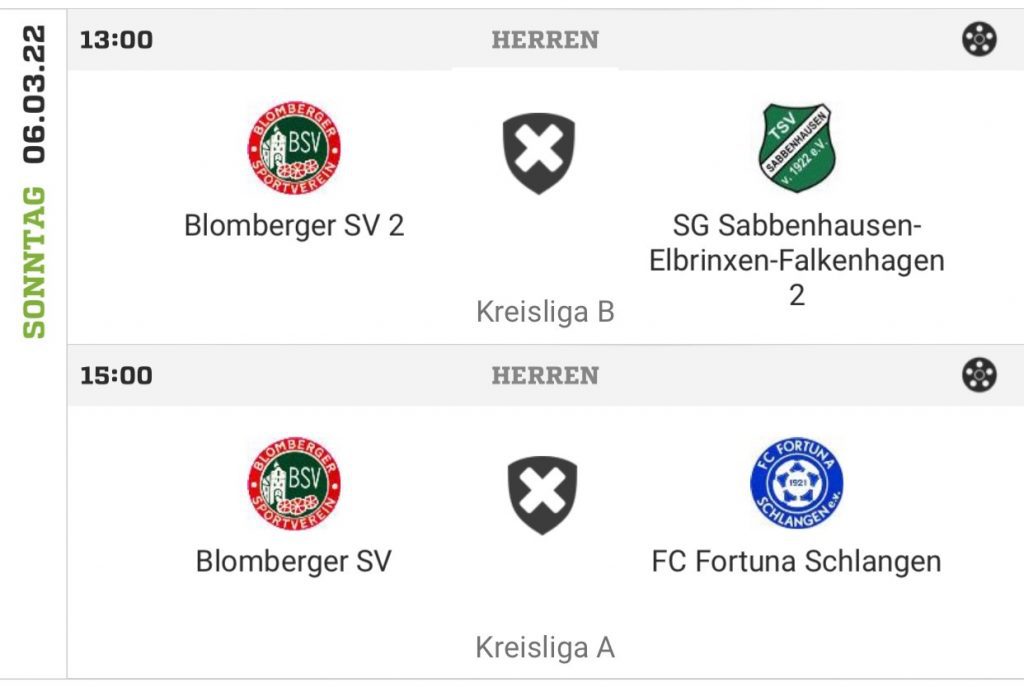Open the film reel icon for 13:00 match

[979, 39]
